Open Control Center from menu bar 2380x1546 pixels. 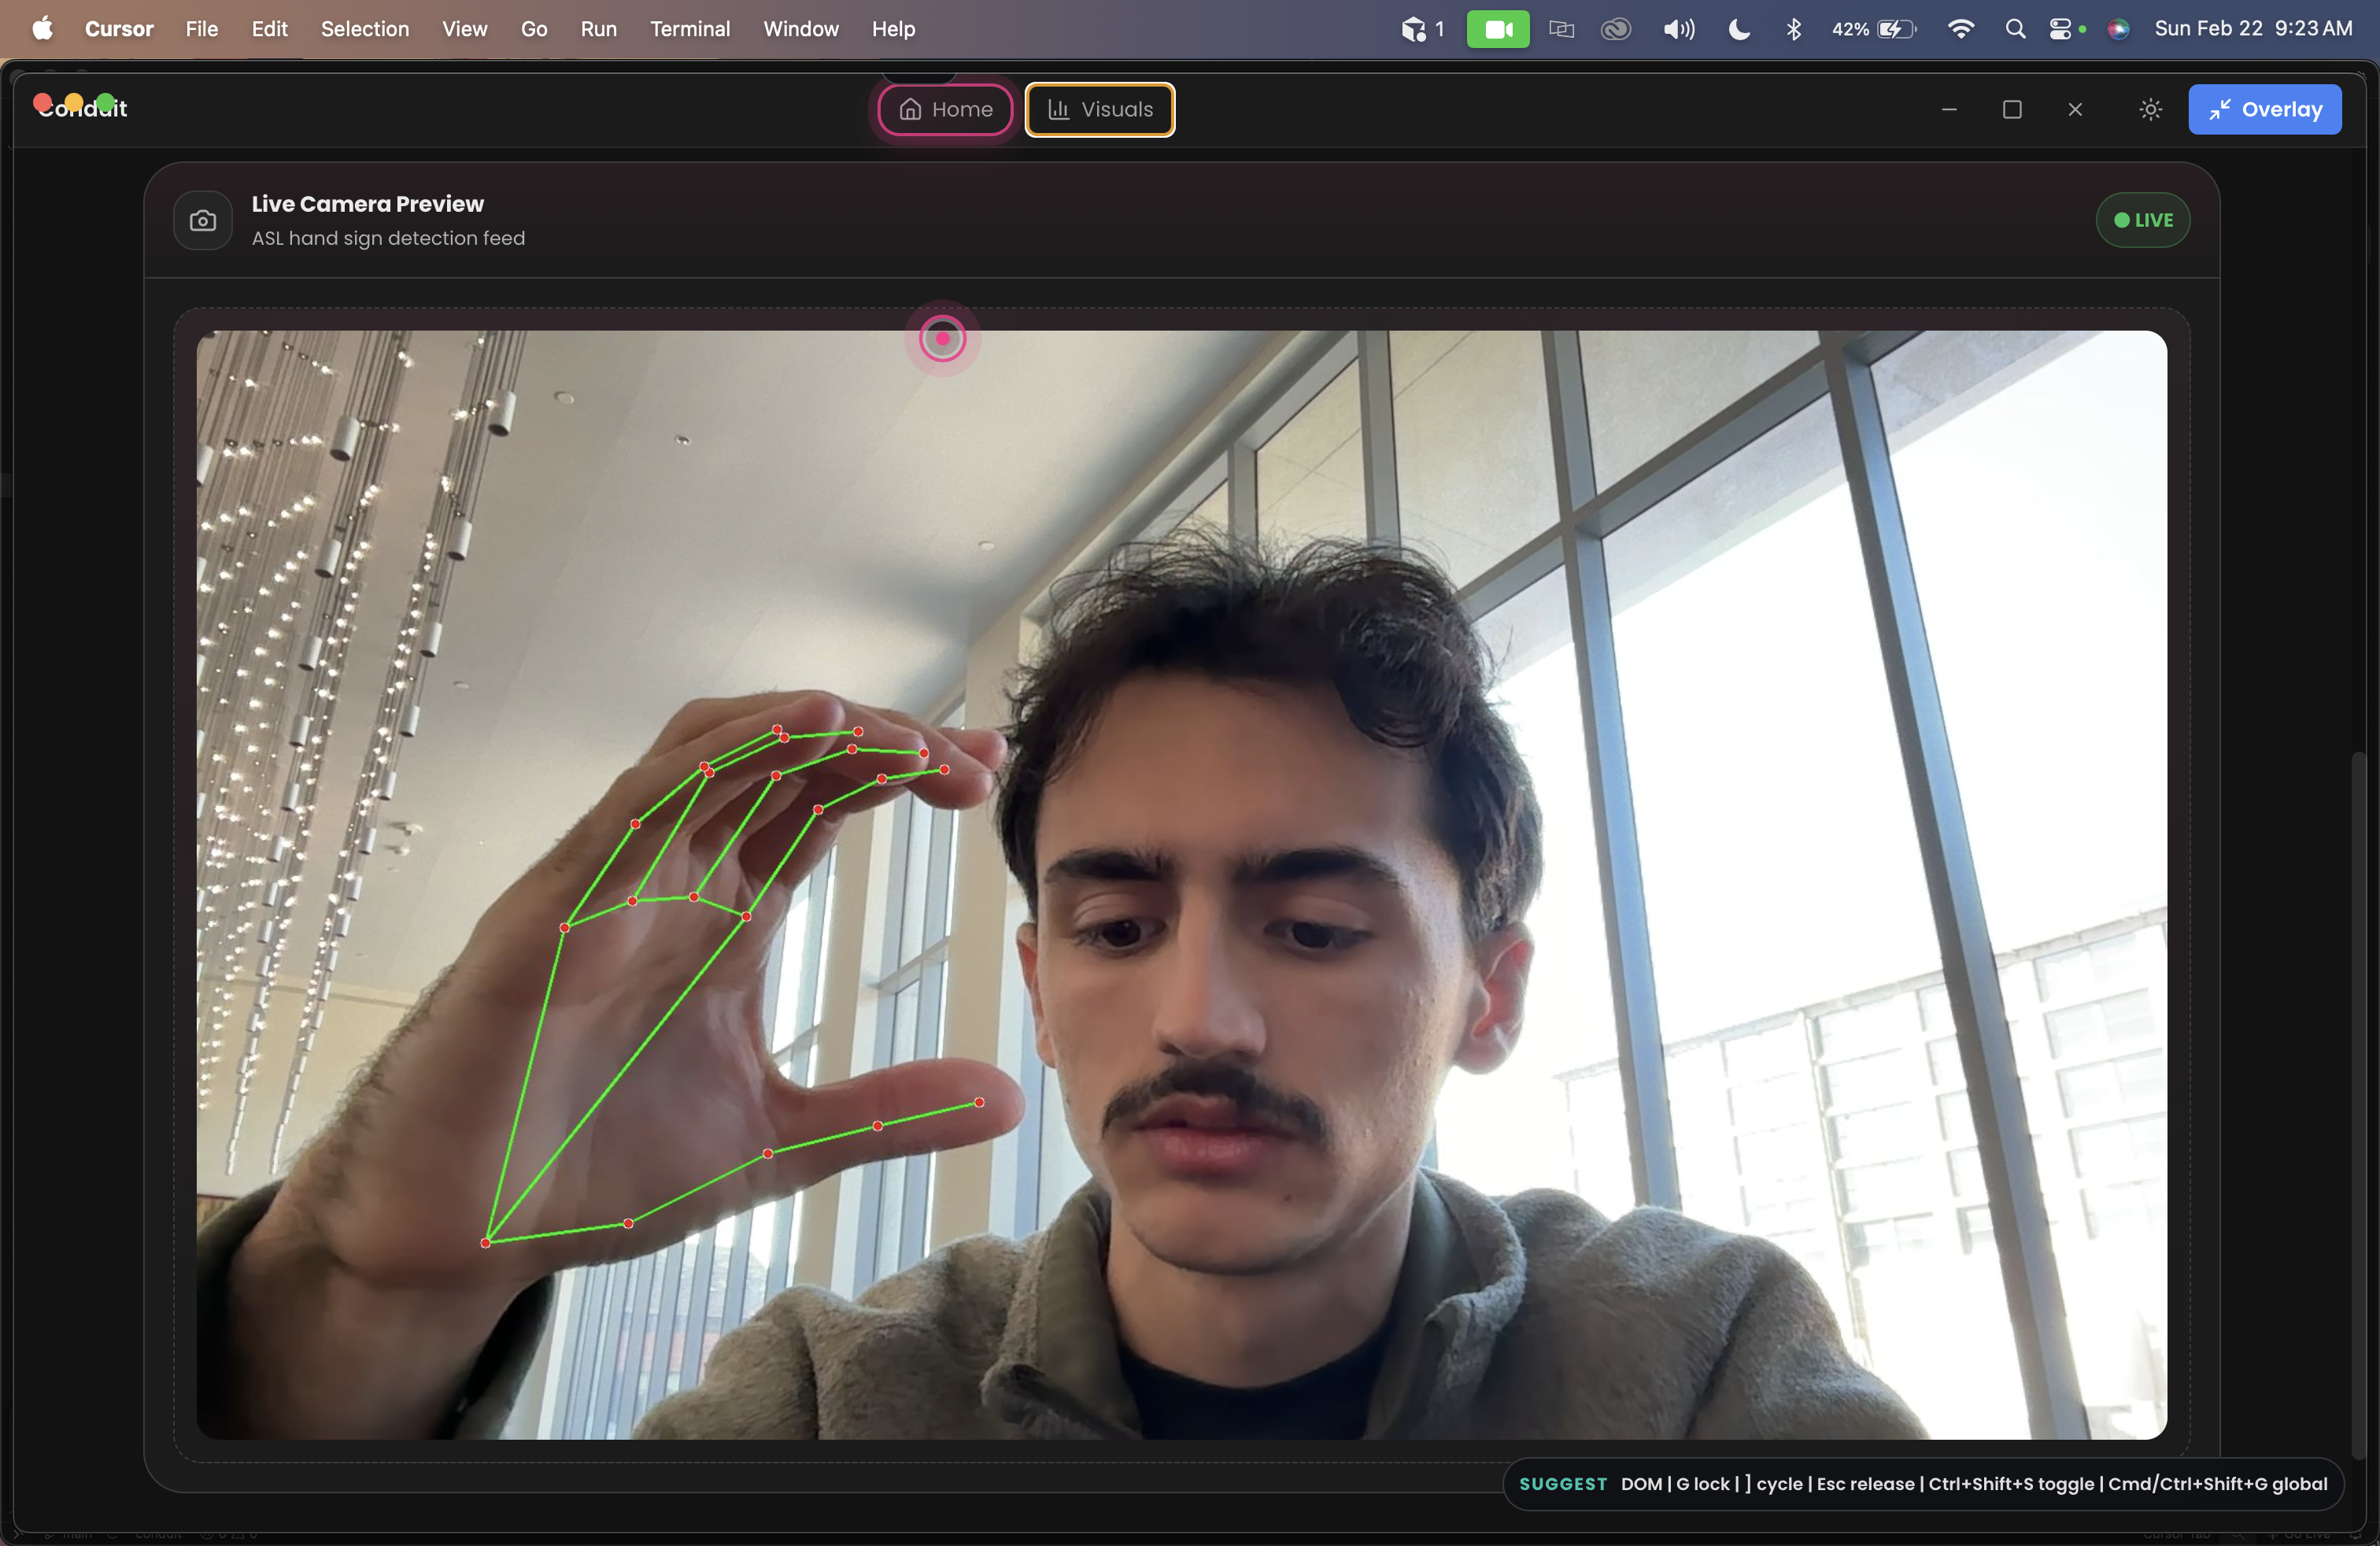pyautogui.click(x=2060, y=29)
